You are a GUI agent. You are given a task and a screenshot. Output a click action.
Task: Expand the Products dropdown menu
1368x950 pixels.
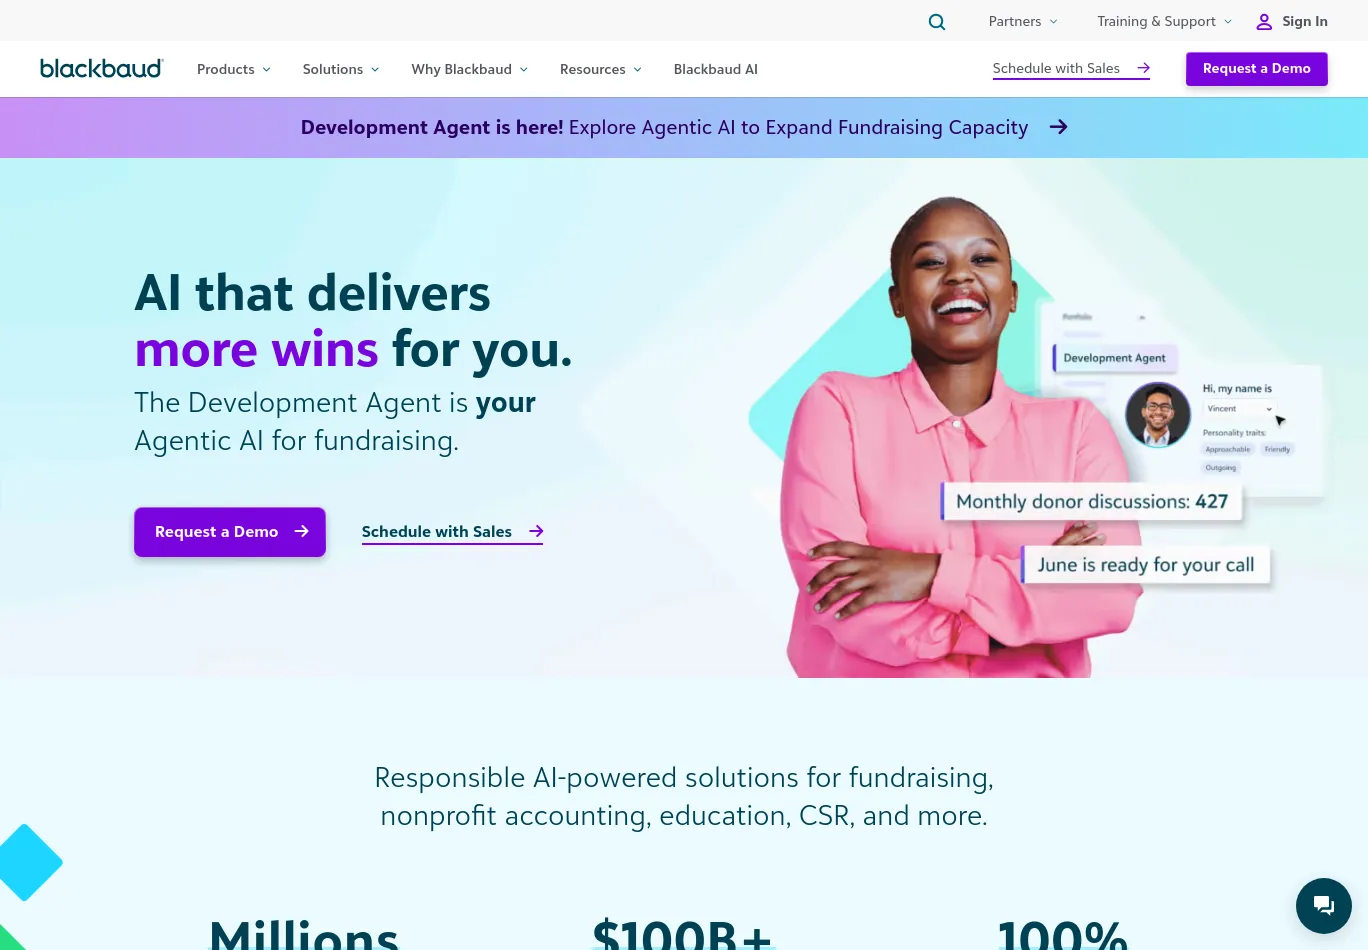pos(234,69)
